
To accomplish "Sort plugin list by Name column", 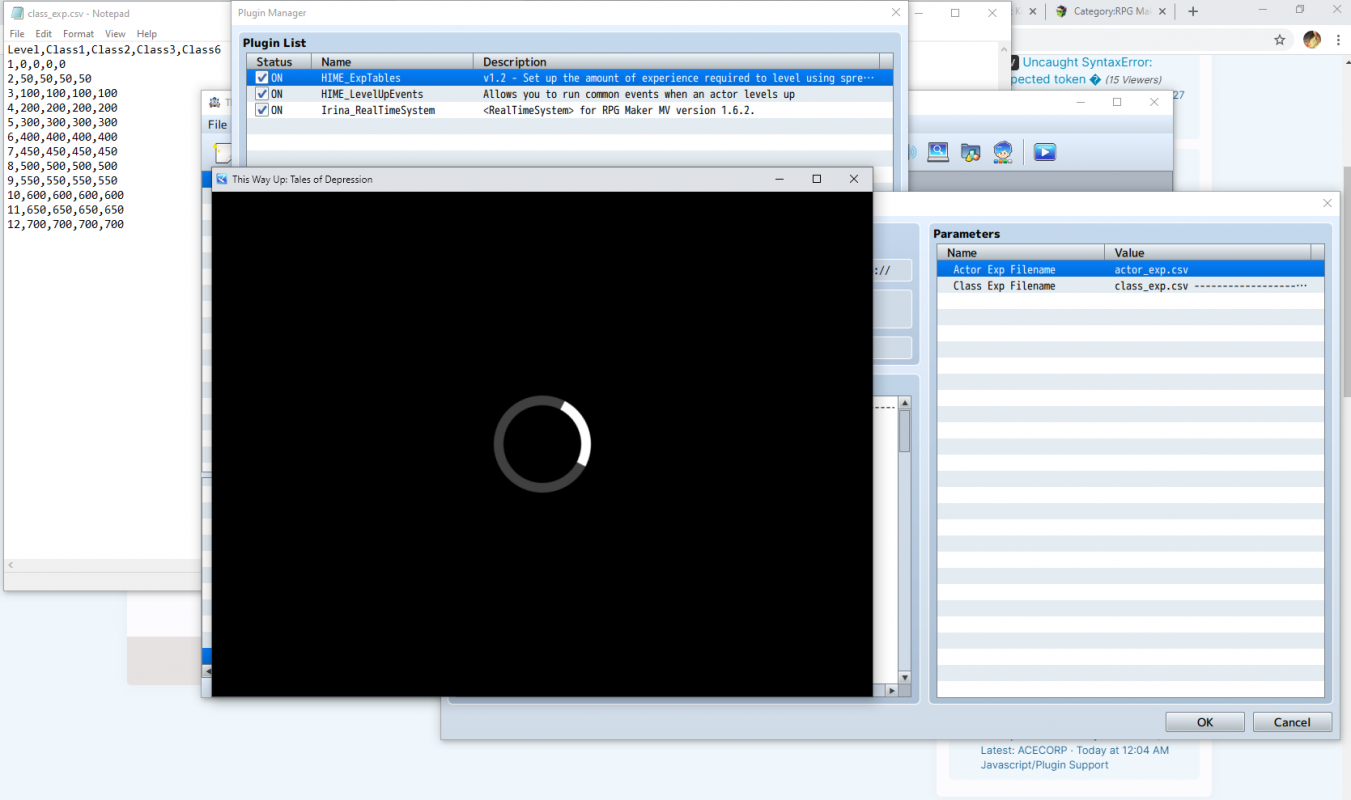I will tap(393, 62).
